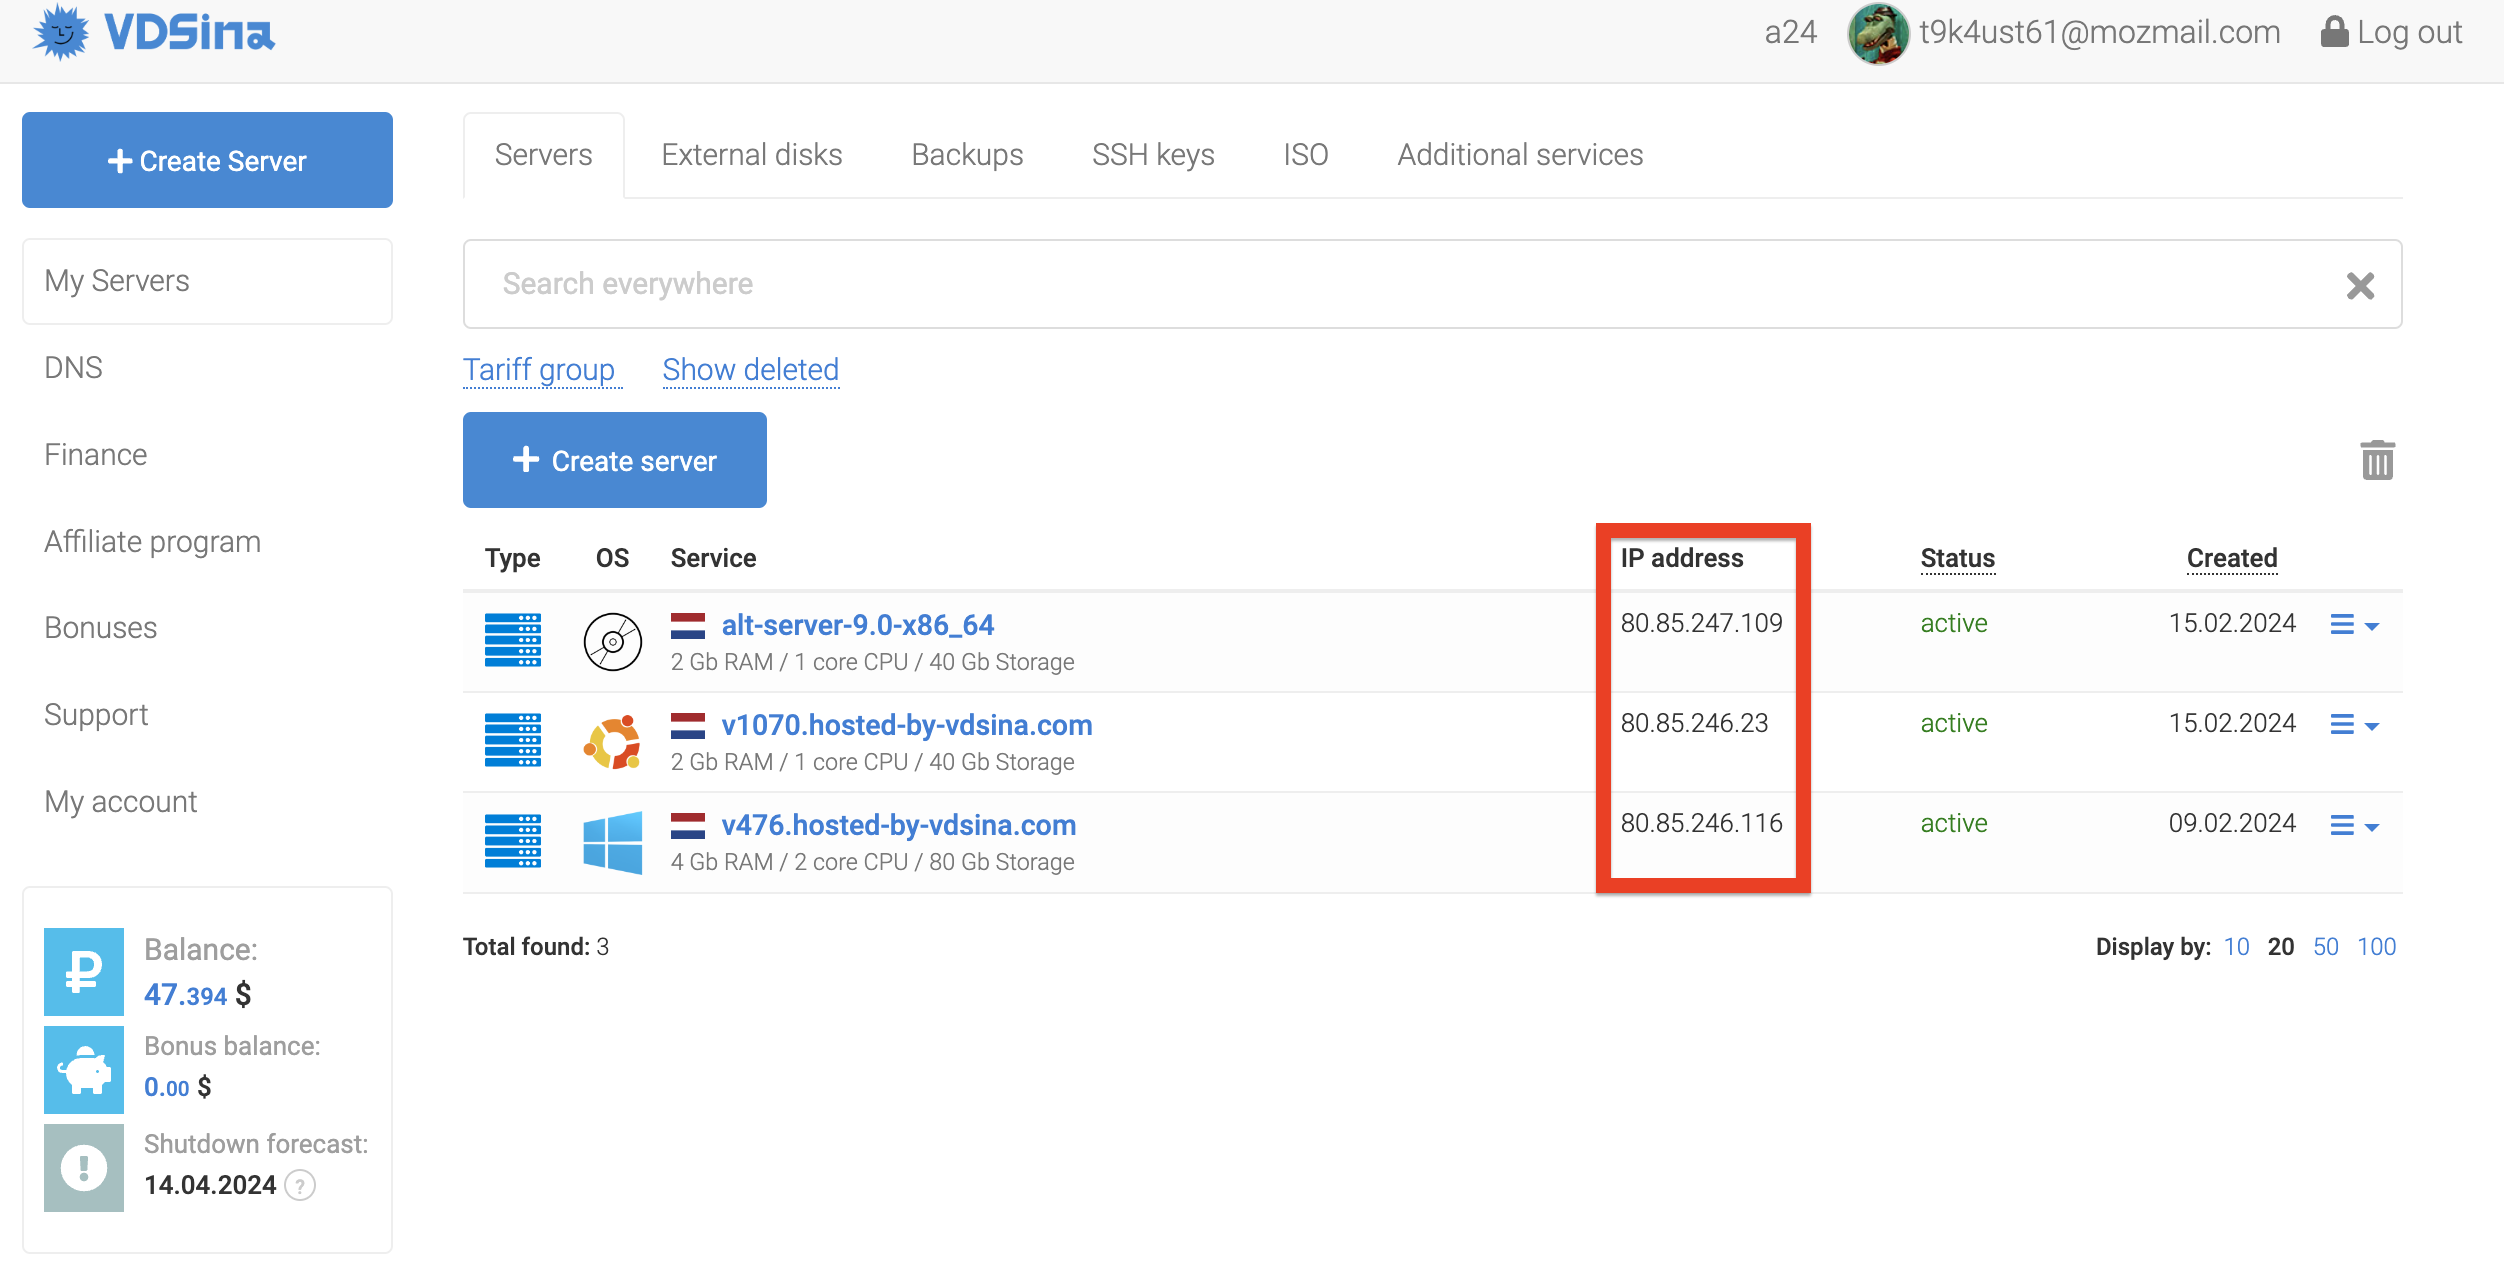
Task: Open actions menu for v1070.hosted-by-vdsina.com row
Action: tap(2354, 725)
